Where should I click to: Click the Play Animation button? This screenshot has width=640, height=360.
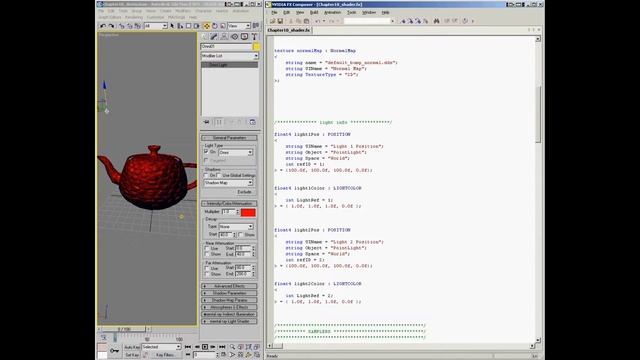tap(205, 347)
